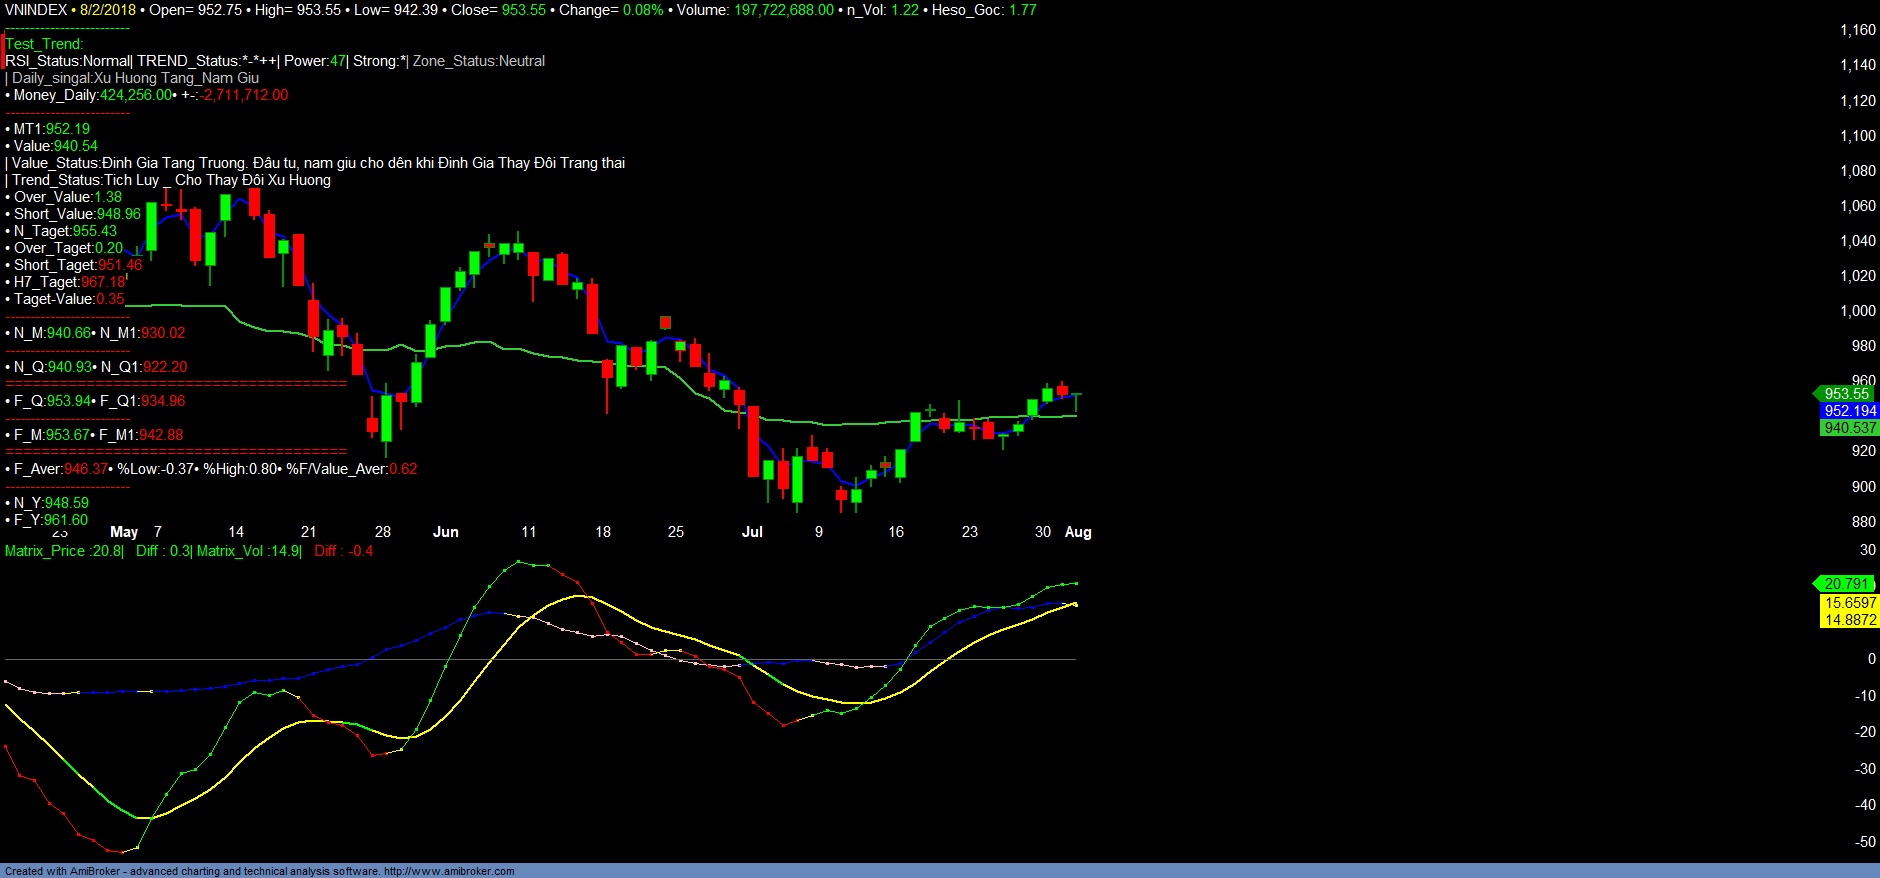The height and width of the screenshot is (878, 1880).
Task: Click the VNINDEX ticker symbol in title
Action: coord(35,10)
